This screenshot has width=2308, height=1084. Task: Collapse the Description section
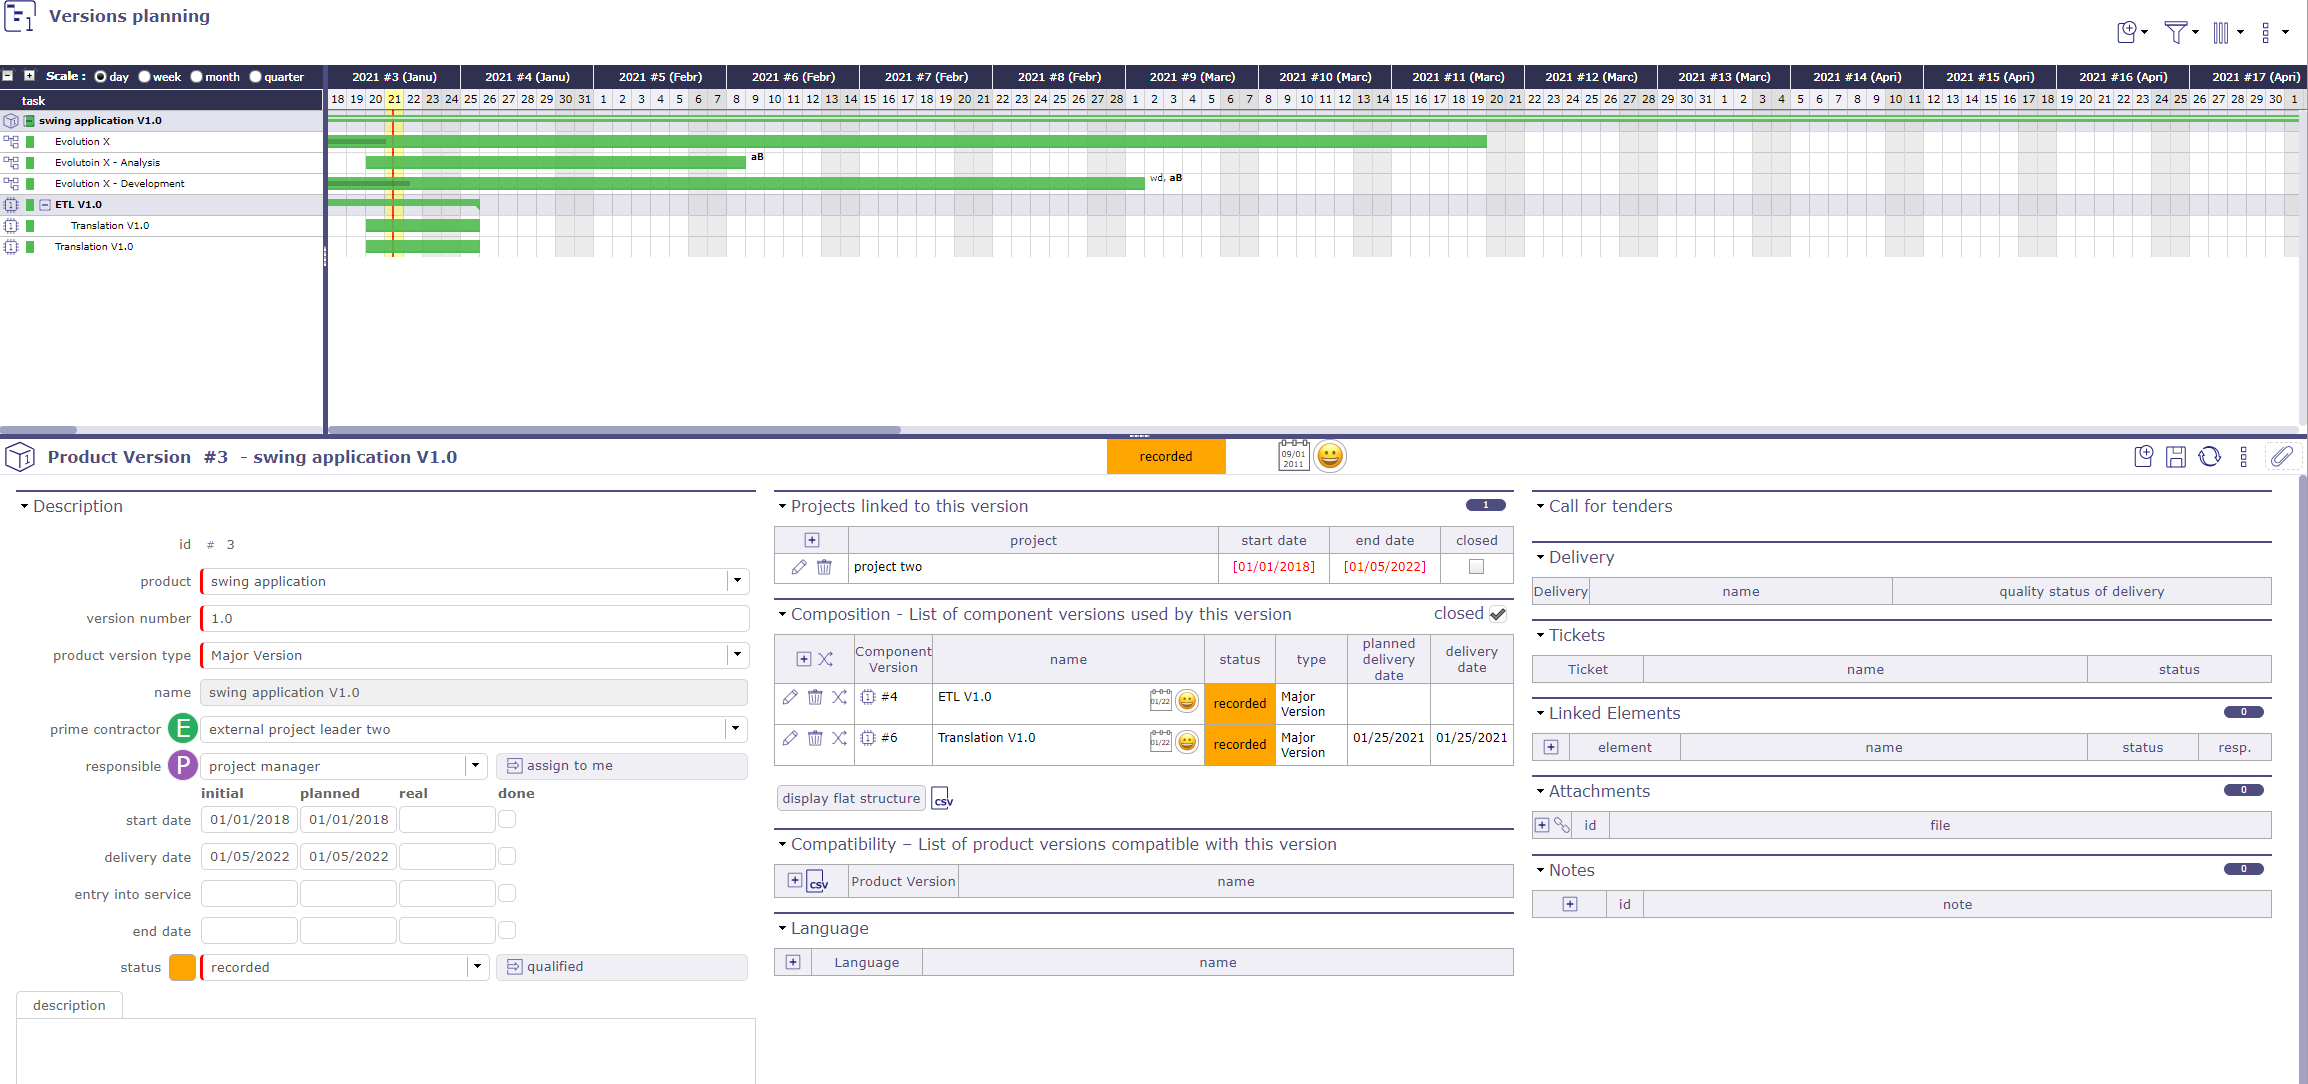tap(25, 506)
